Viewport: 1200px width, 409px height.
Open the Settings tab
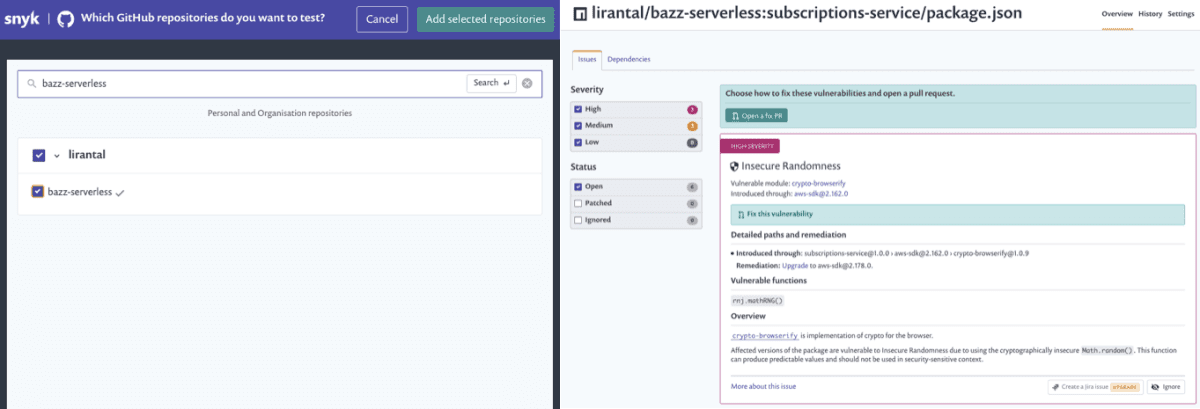[x=1180, y=14]
